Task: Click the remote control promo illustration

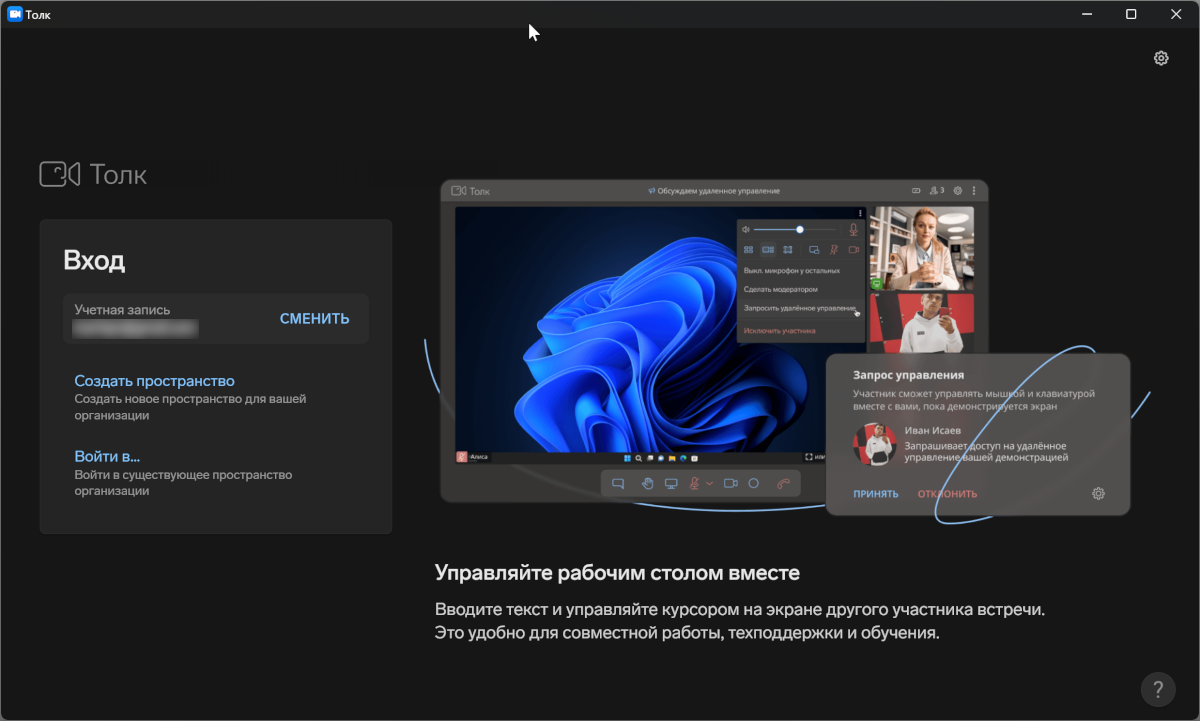Action: [x=785, y=352]
